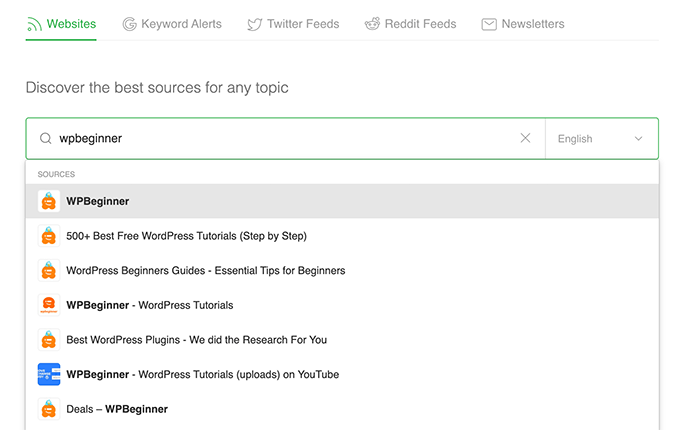The width and height of the screenshot is (680, 430).
Task: Click the Newsletters envelope icon
Action: [x=489, y=24]
